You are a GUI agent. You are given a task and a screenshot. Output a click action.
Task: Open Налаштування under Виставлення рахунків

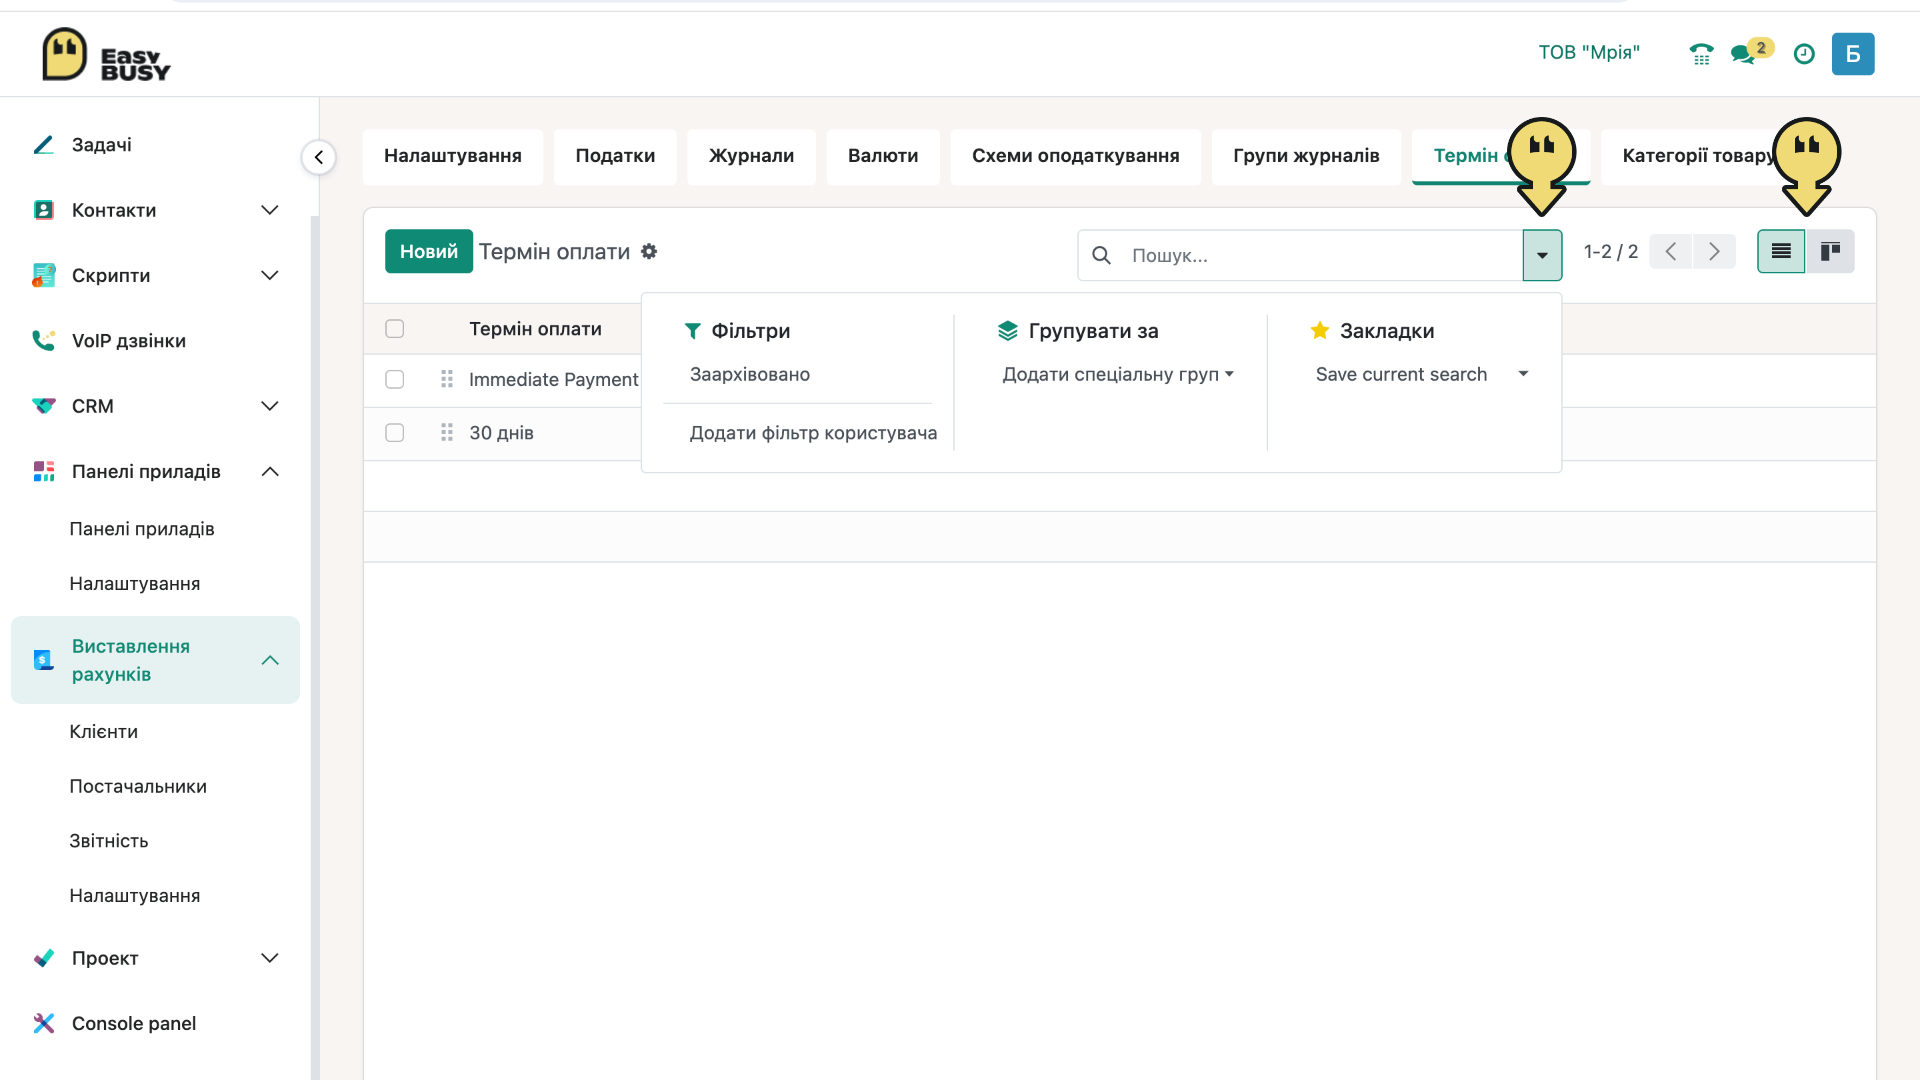click(135, 896)
